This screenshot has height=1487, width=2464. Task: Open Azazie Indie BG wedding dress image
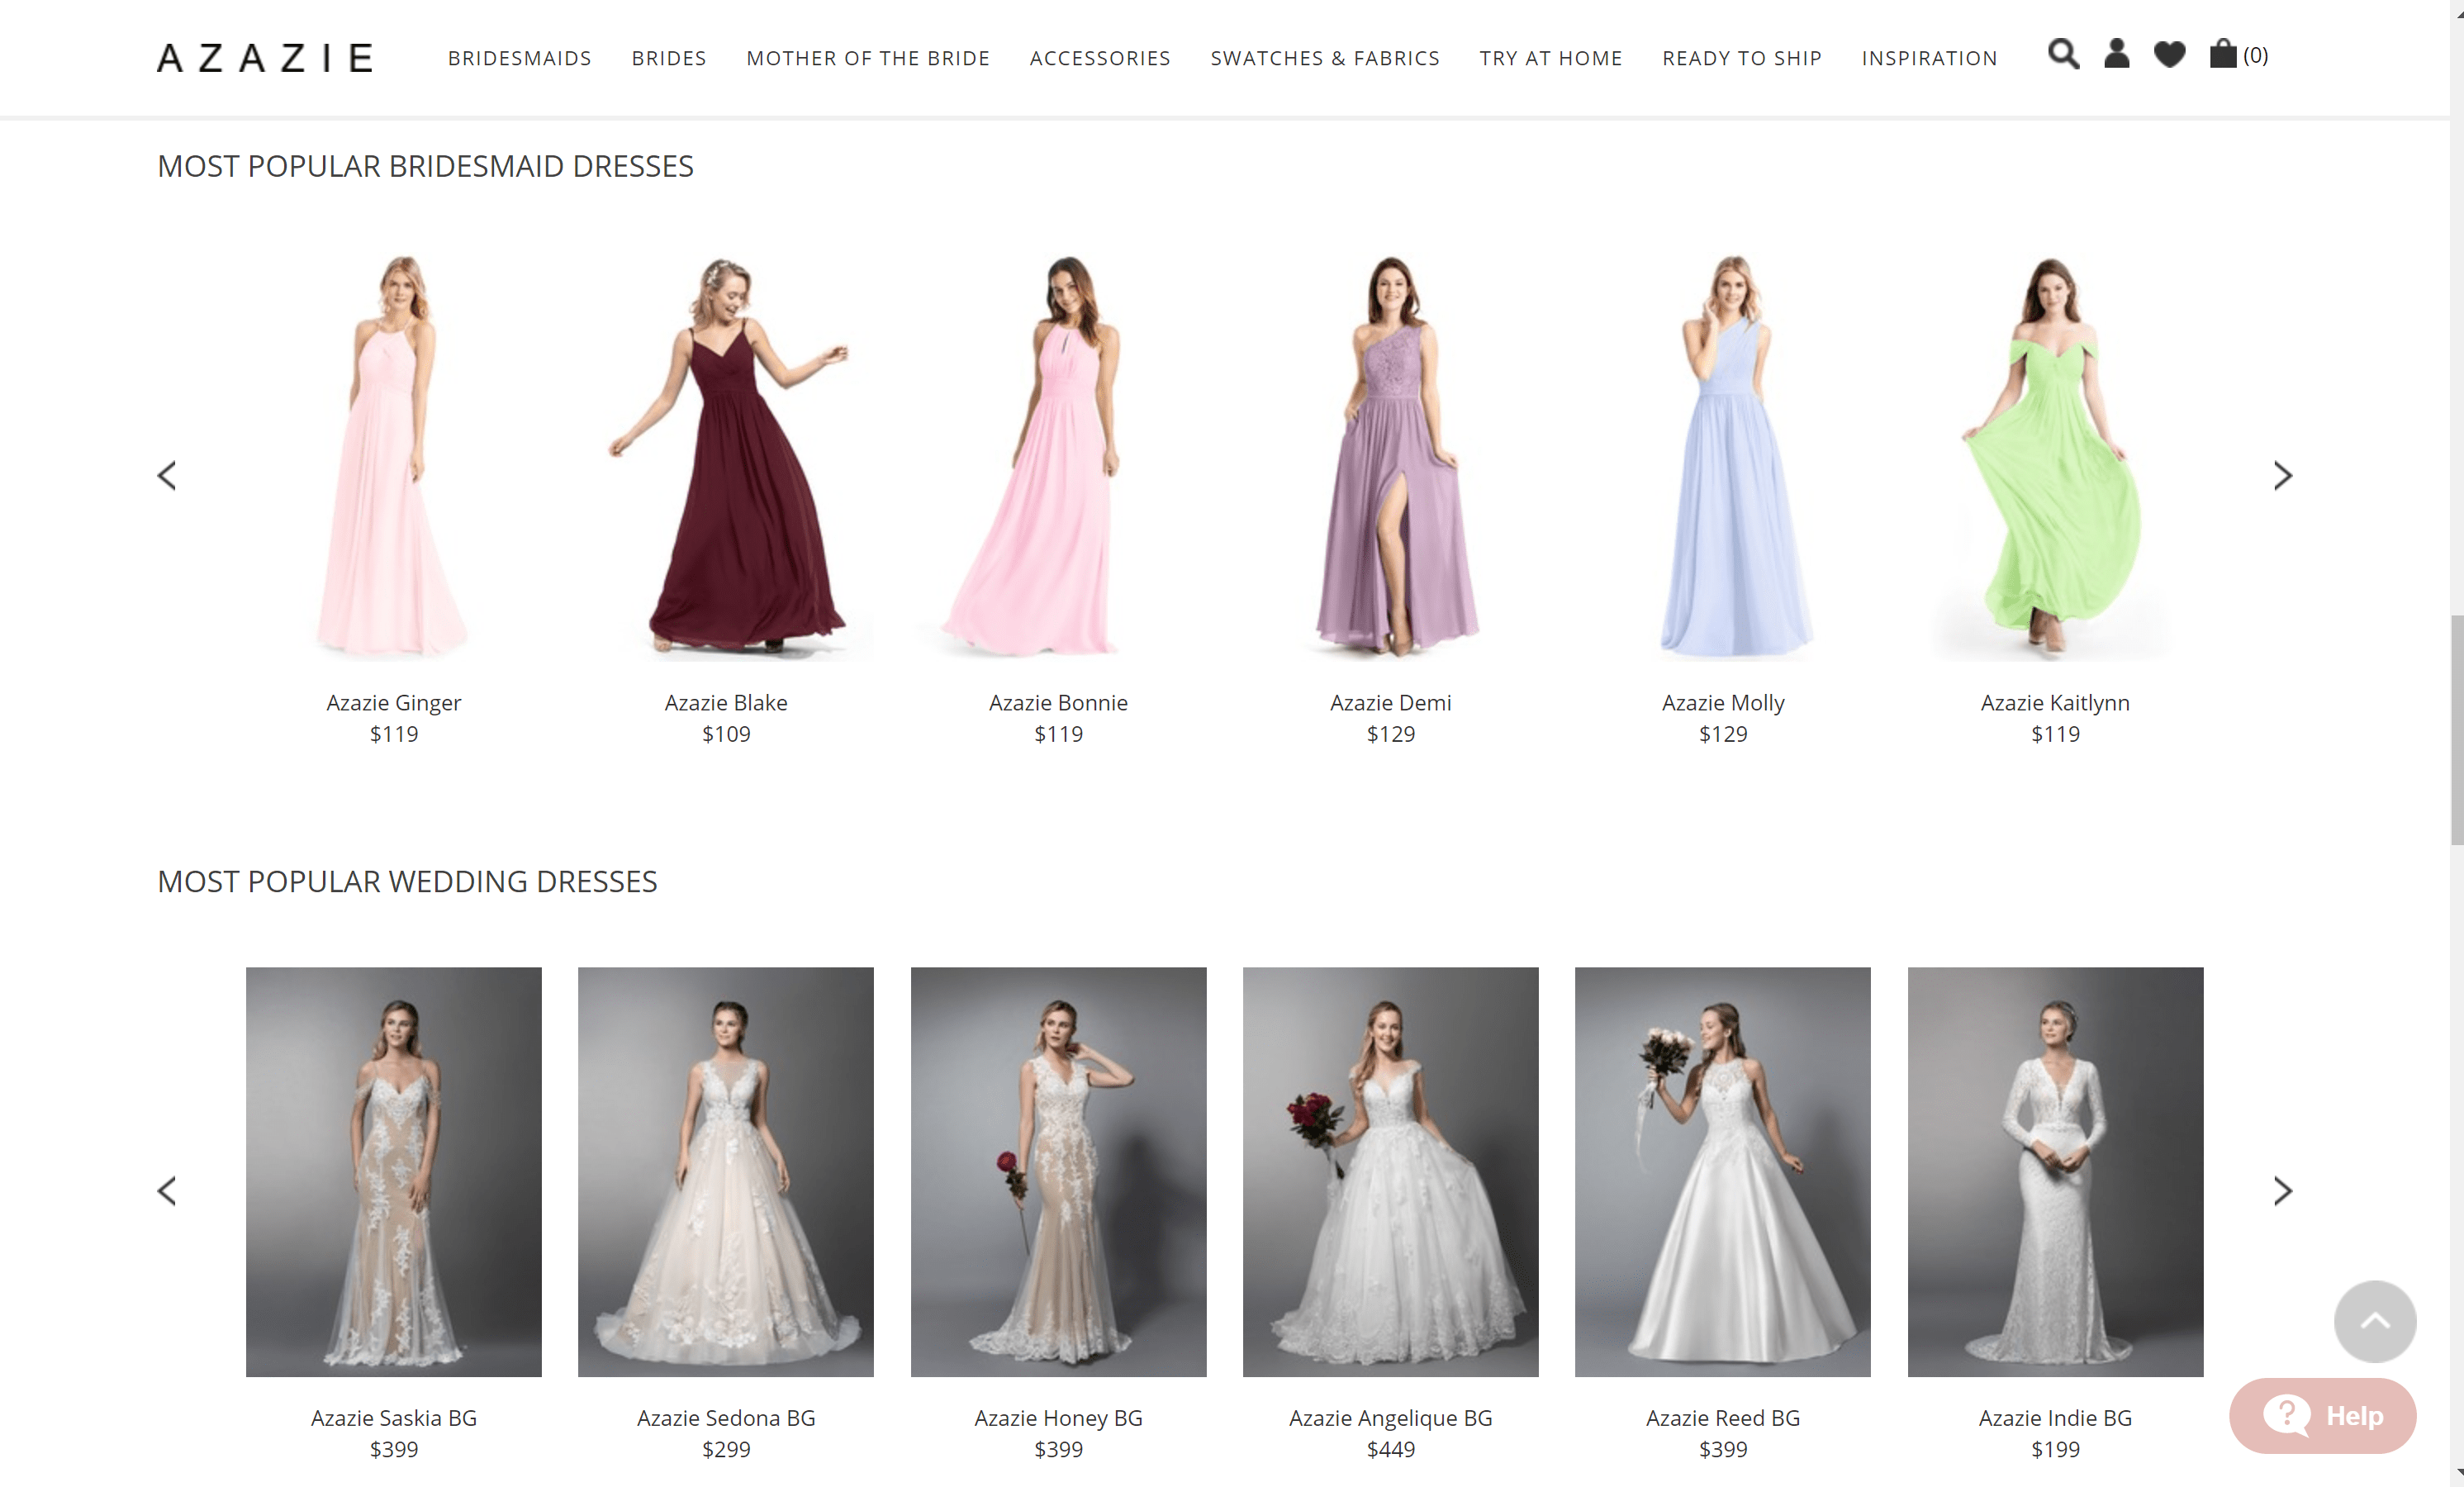point(2055,1172)
